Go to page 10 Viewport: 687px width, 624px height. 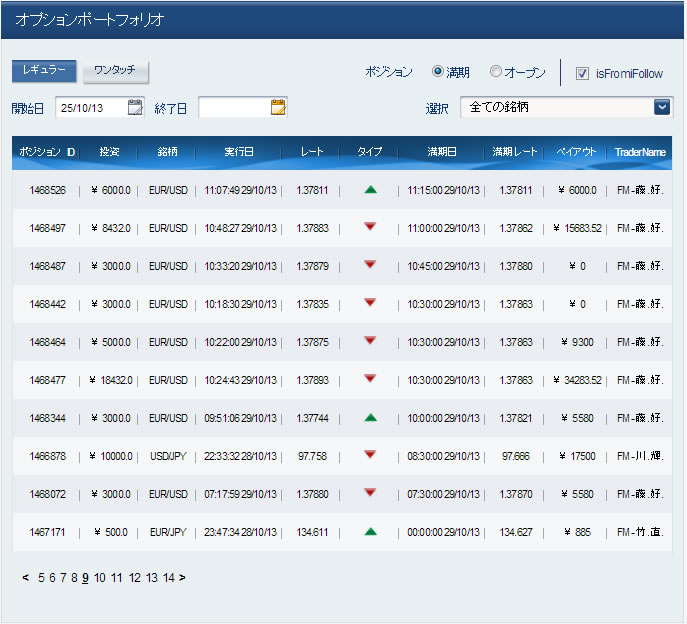(99, 578)
